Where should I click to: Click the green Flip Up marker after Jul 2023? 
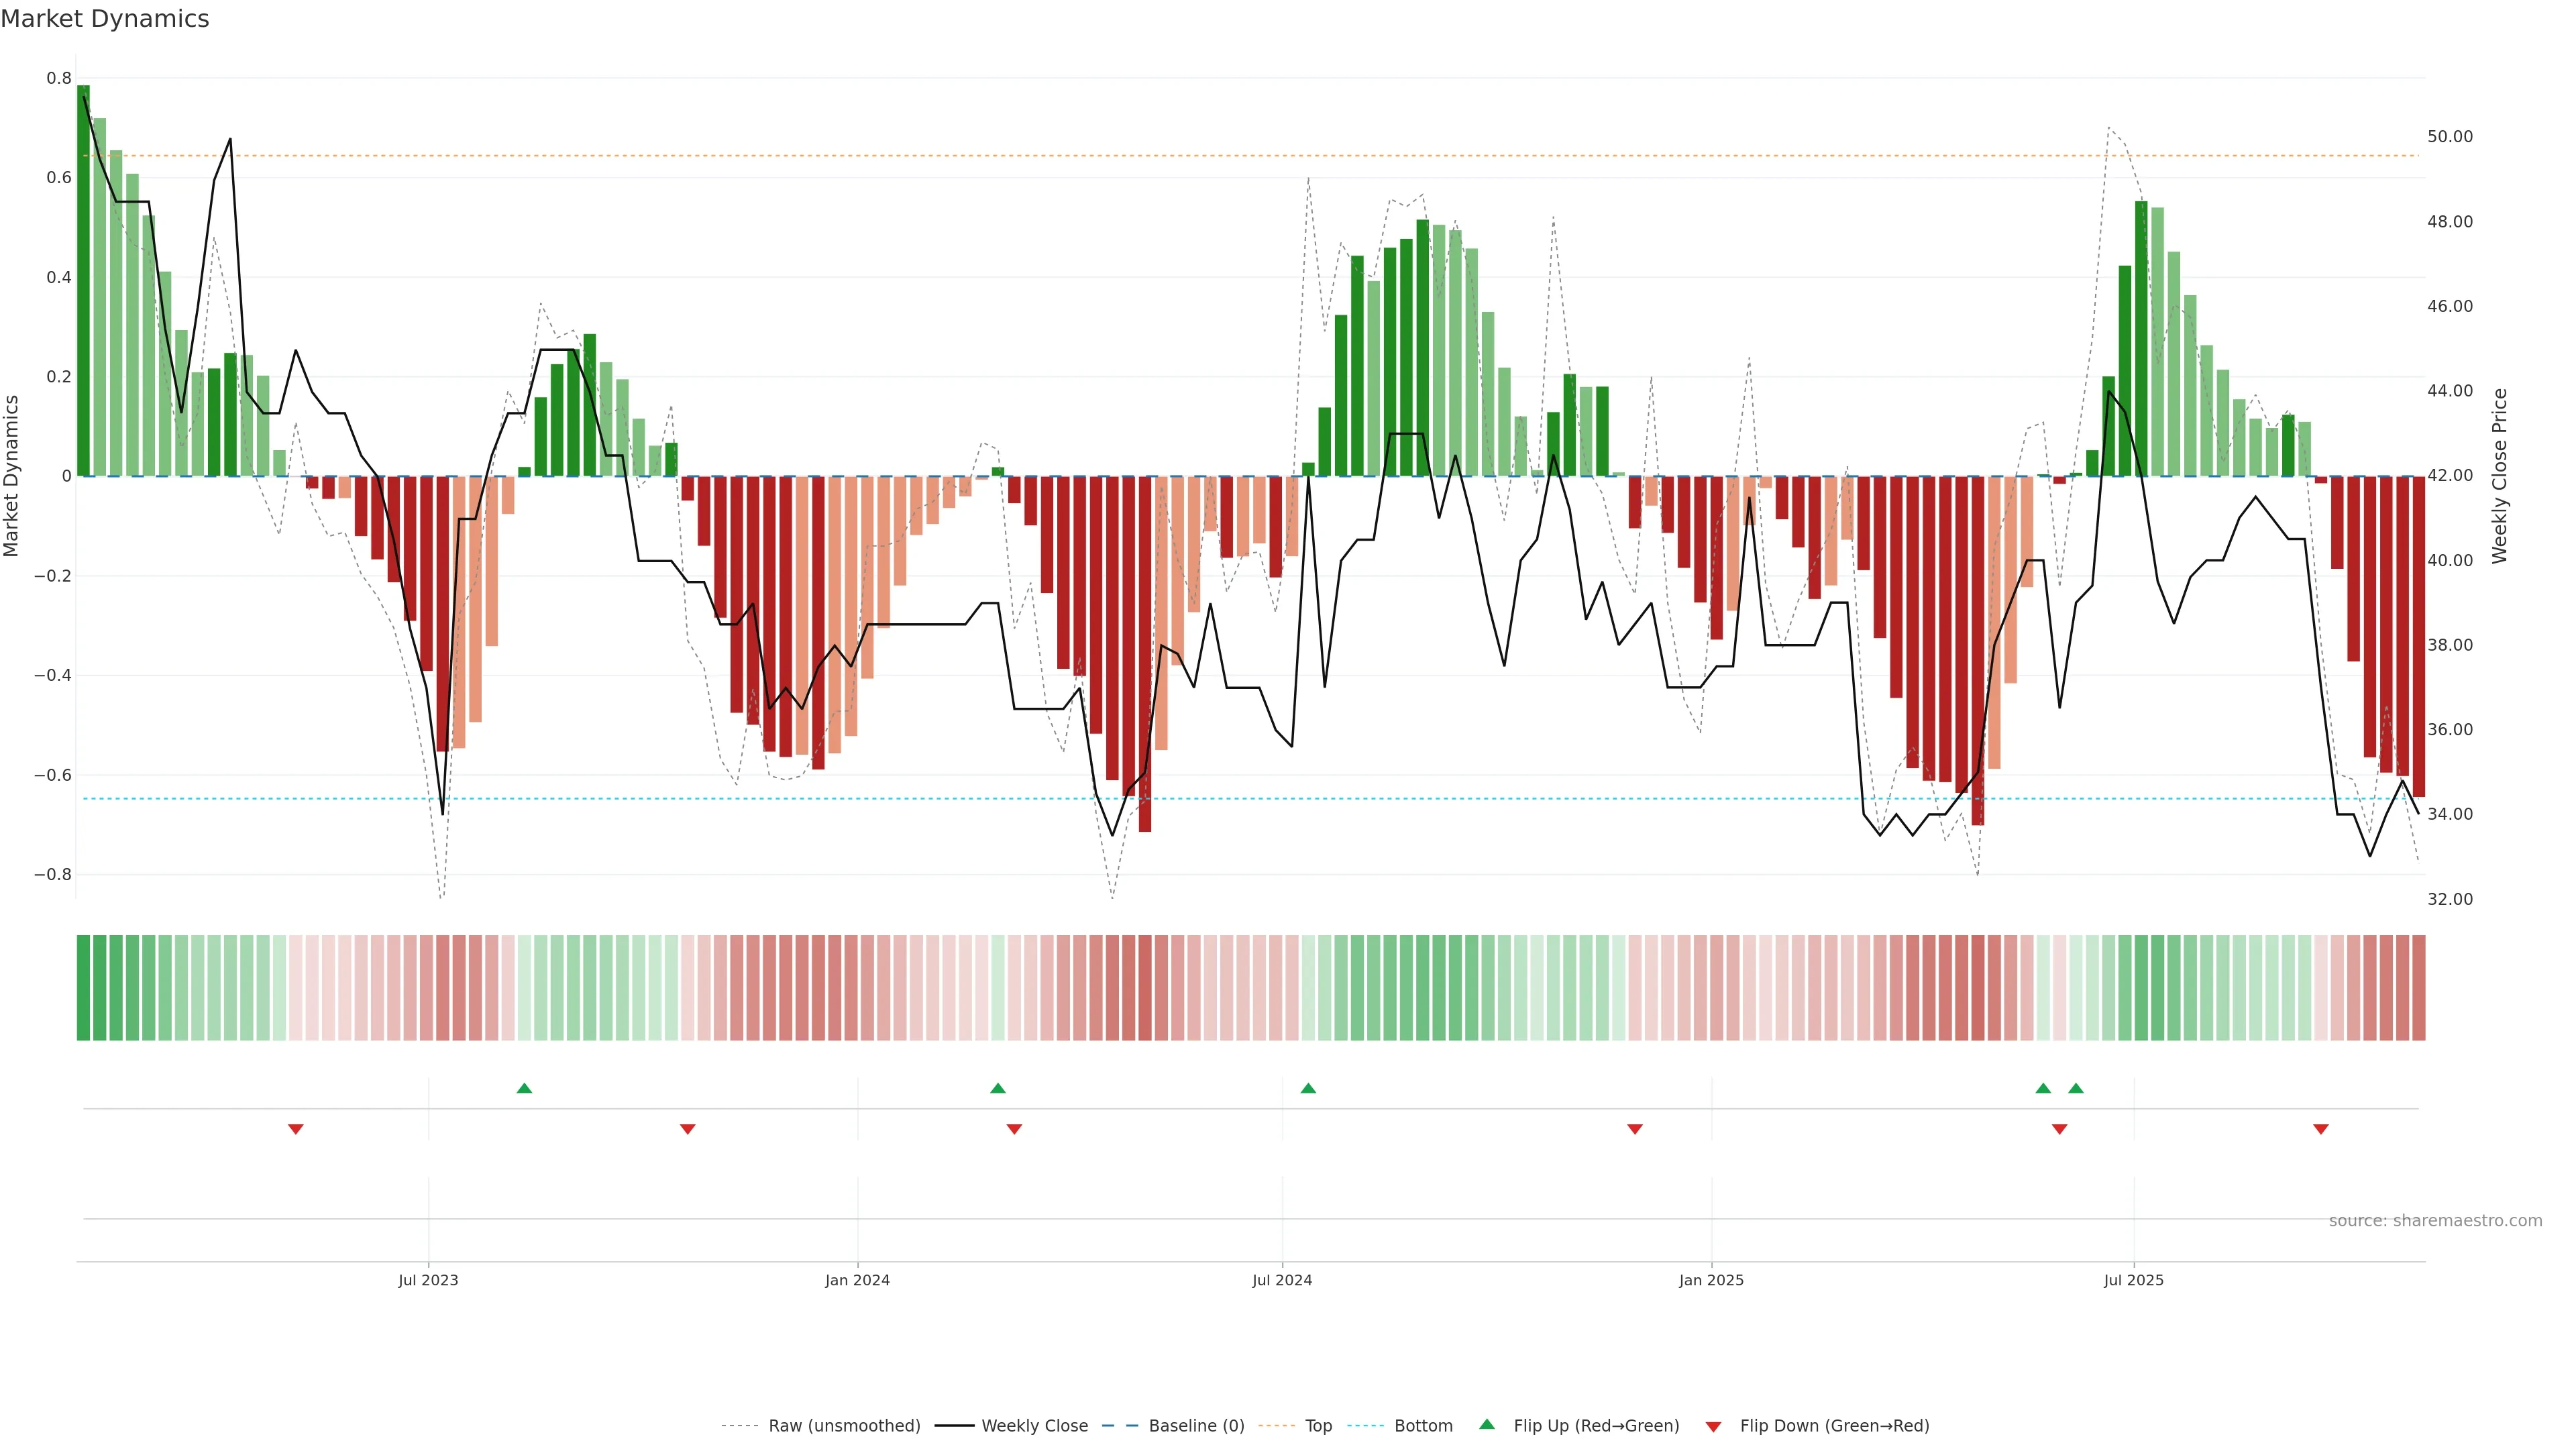coord(524,1088)
